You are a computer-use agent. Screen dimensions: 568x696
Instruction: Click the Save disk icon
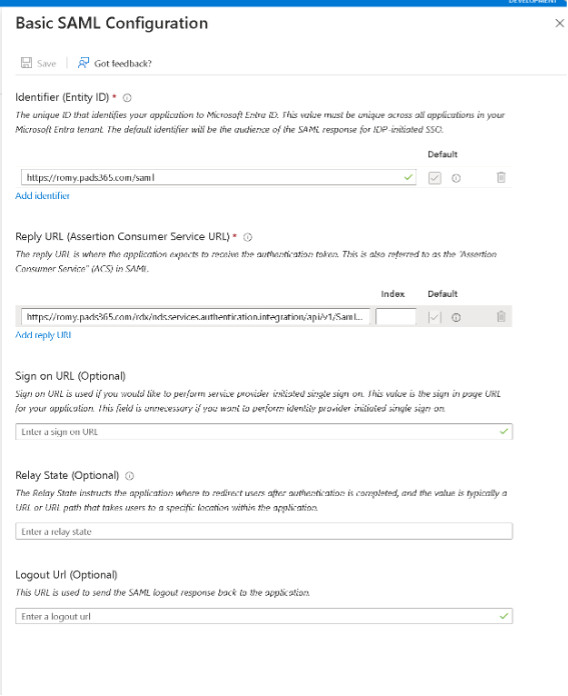27,63
